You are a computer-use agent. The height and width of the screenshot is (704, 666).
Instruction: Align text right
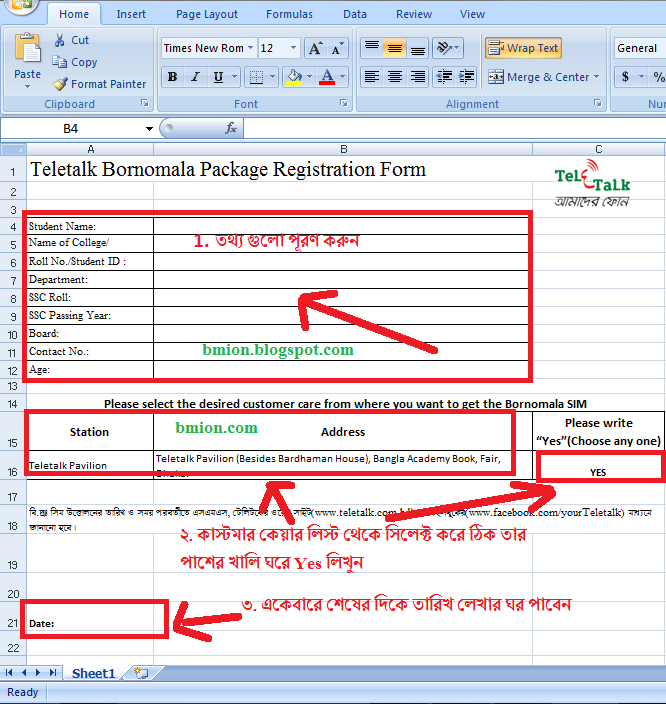(418, 77)
